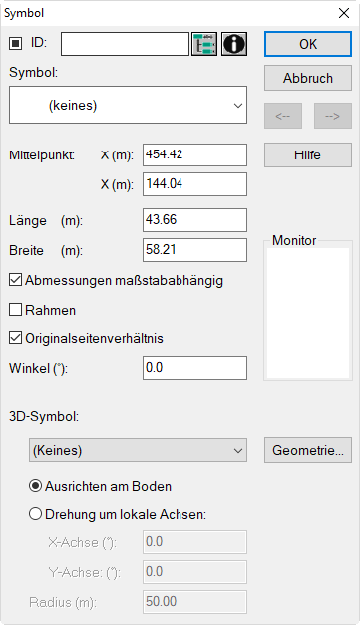This screenshot has width=360, height=625.
Task: Click the Länge (m) input field
Action: (195, 220)
